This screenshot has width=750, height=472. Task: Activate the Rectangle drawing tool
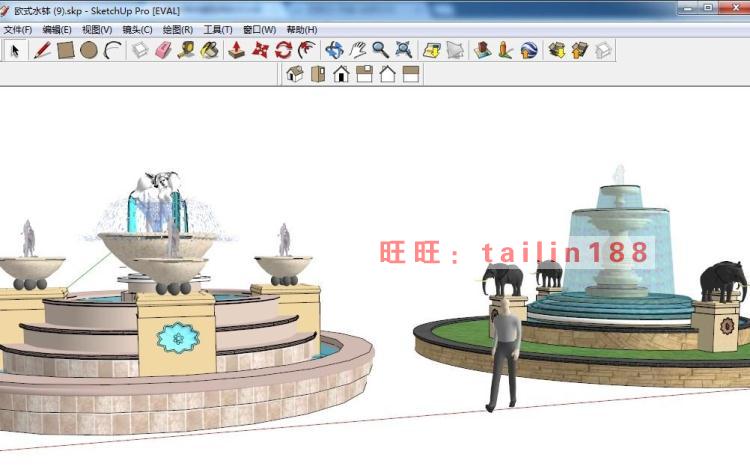point(66,50)
